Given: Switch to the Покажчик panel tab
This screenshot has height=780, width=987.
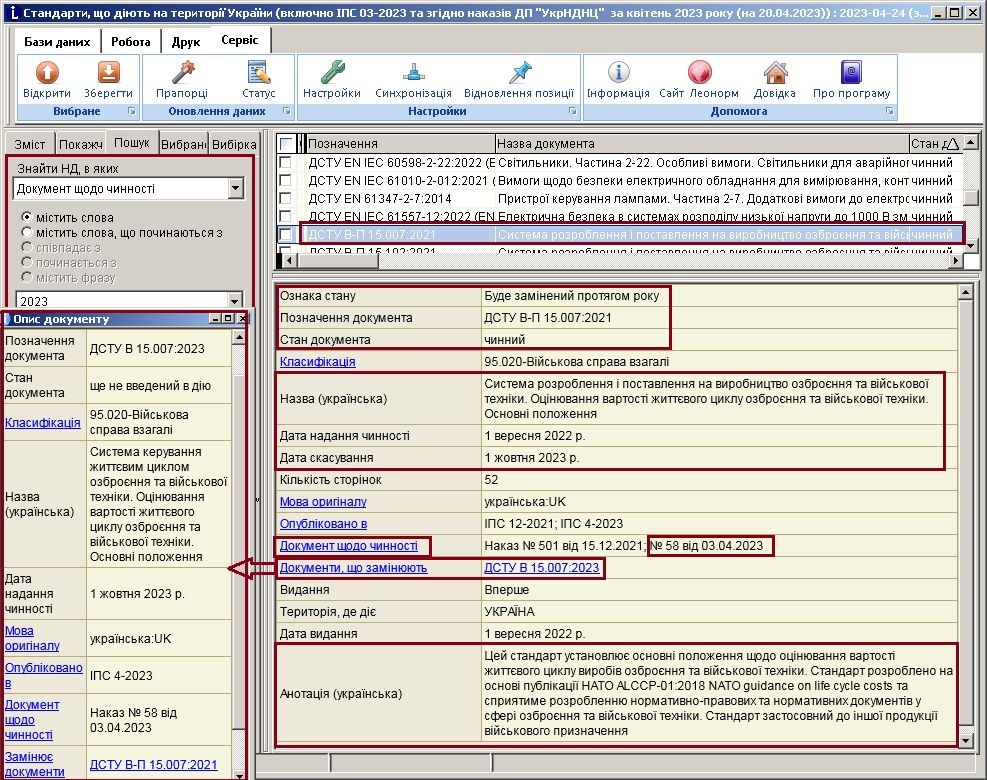Looking at the screenshot, I should [81, 144].
